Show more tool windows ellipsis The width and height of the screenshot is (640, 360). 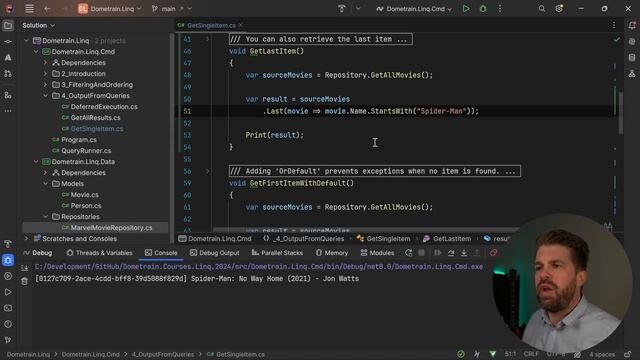tap(8, 111)
